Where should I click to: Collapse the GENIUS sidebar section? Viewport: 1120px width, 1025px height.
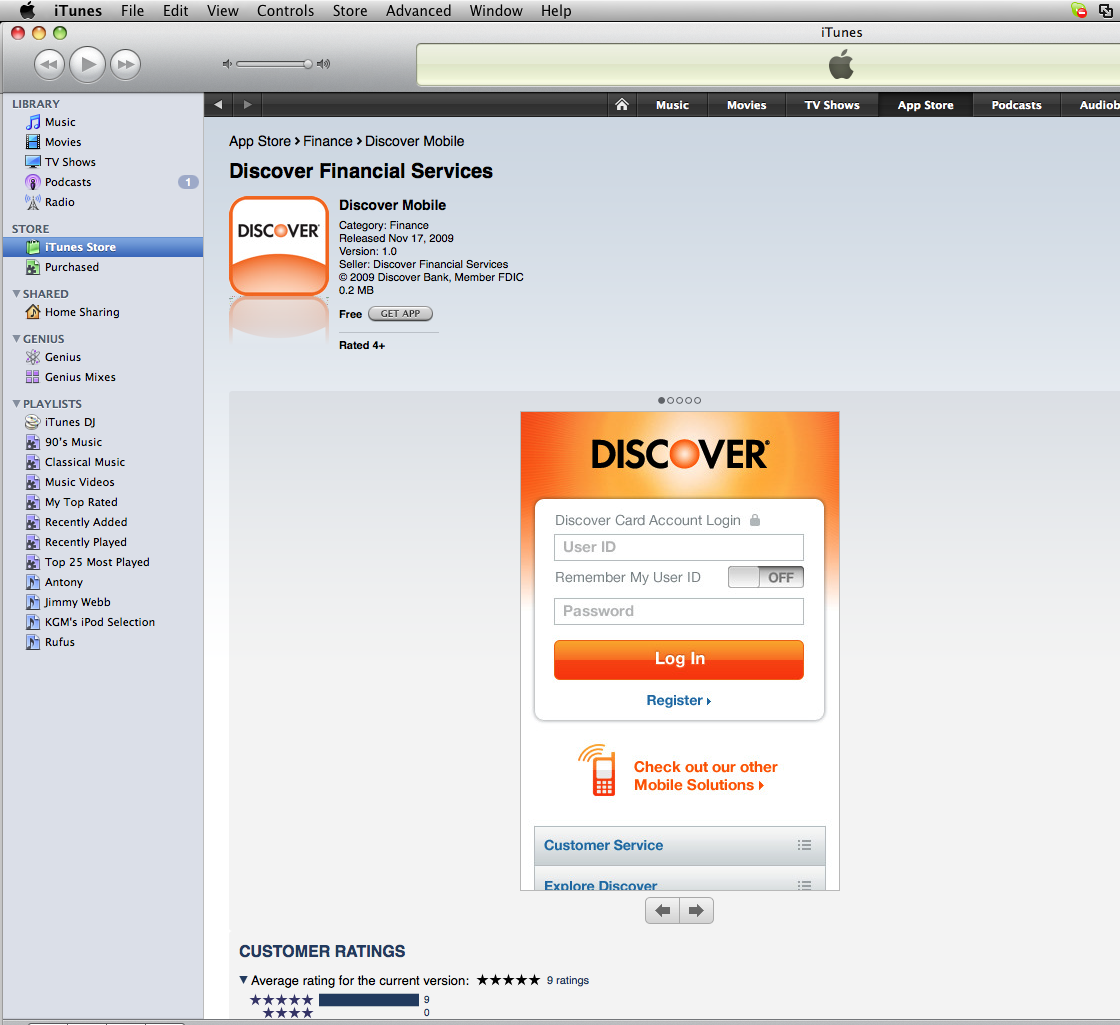[x=16, y=339]
